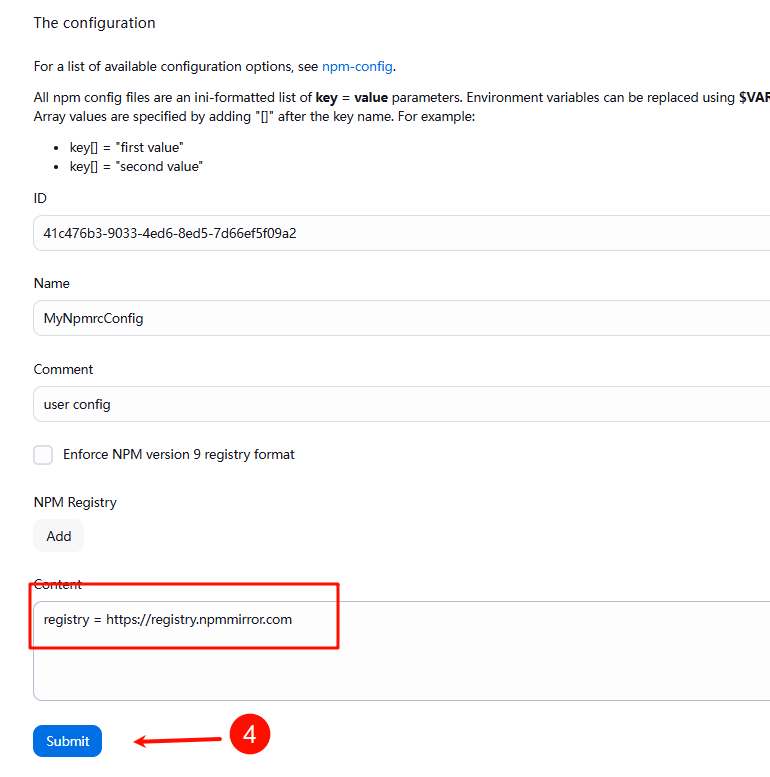The width and height of the screenshot is (770, 777).
Task: Submit the npmrc configuration
Action: coord(67,741)
